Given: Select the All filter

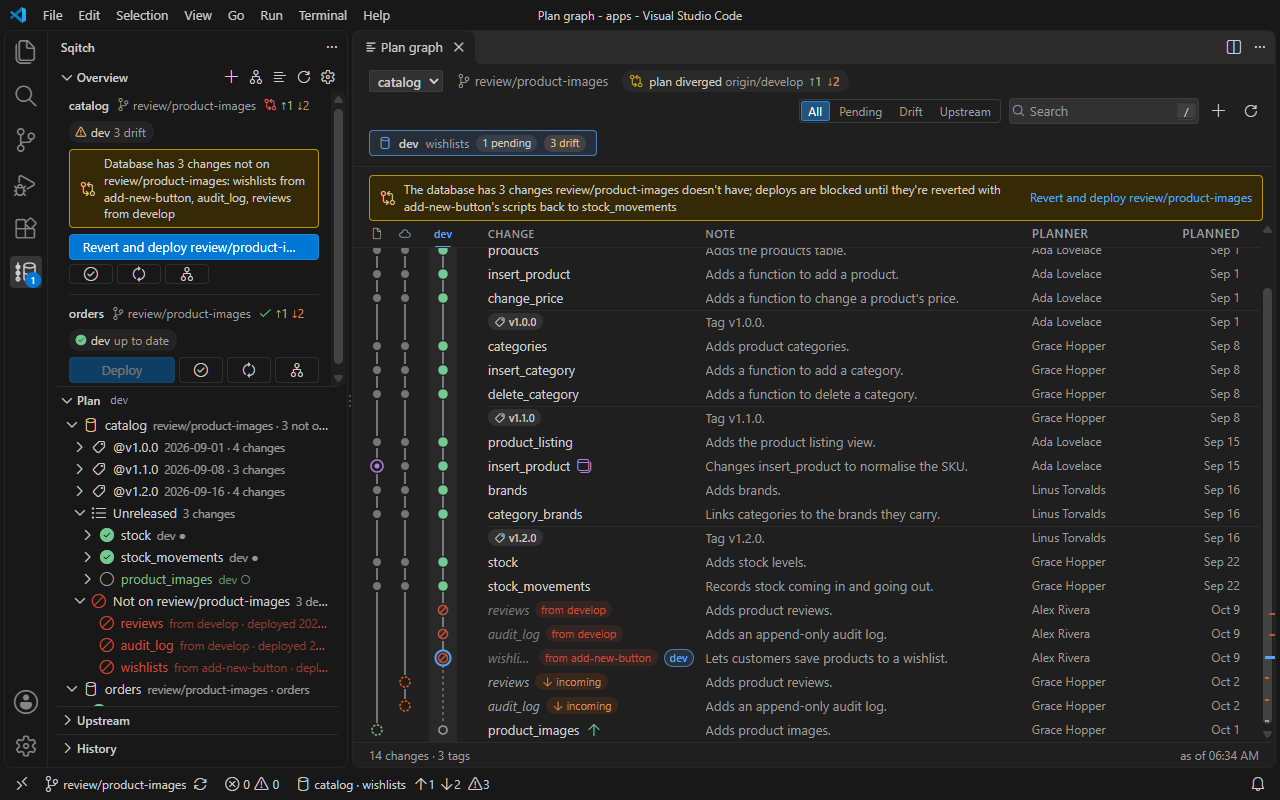Looking at the screenshot, I should [815, 112].
